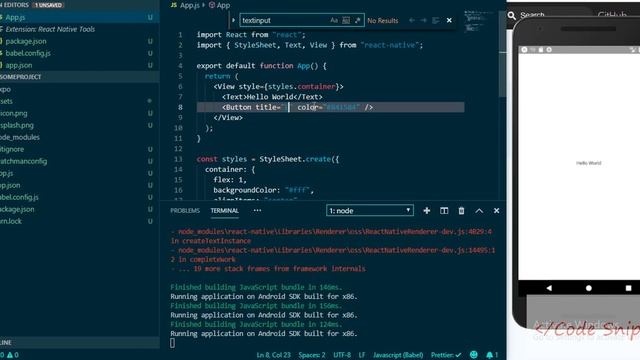Open the 1: node terminal dropdown

(370, 211)
